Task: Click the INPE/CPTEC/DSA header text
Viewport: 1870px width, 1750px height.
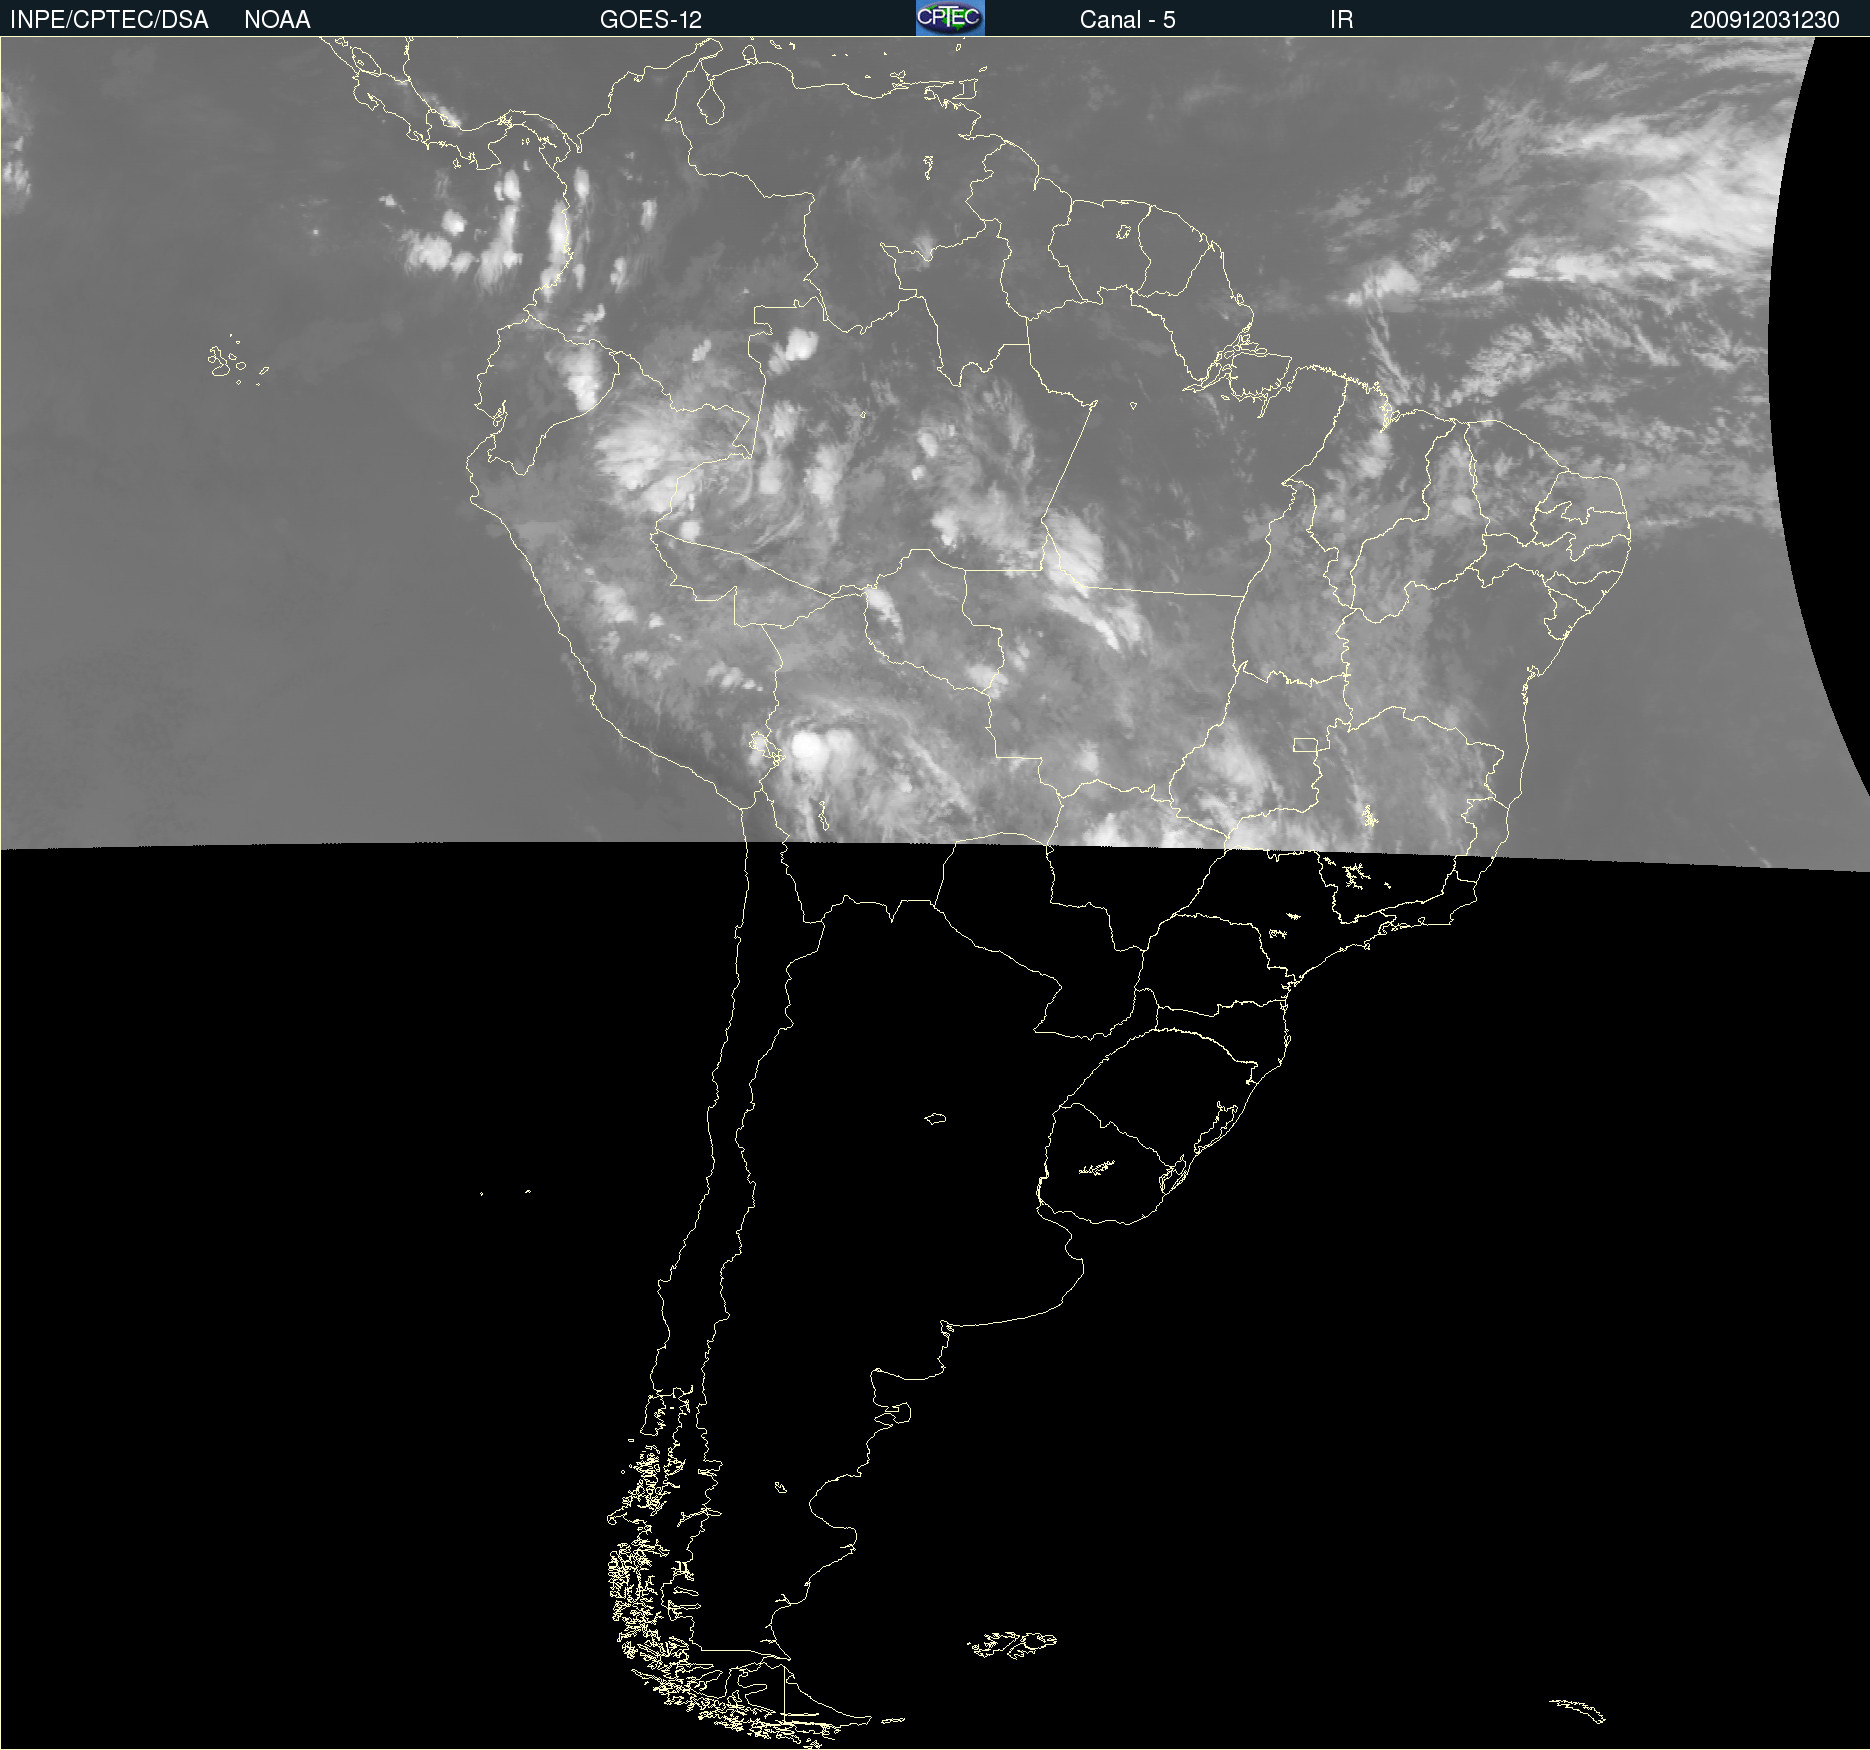Action: (x=109, y=20)
